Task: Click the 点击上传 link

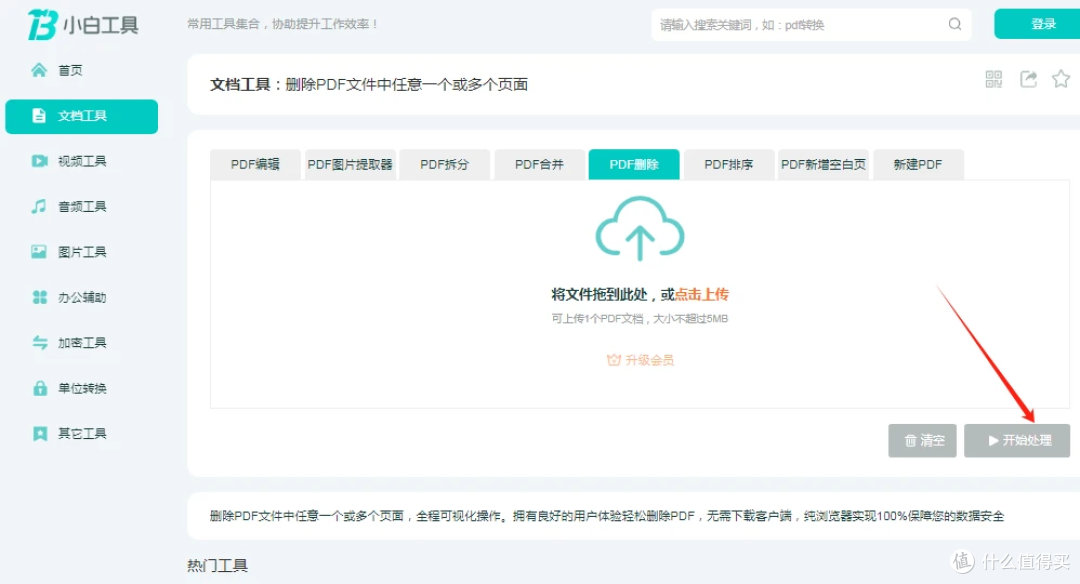Action: click(701, 295)
